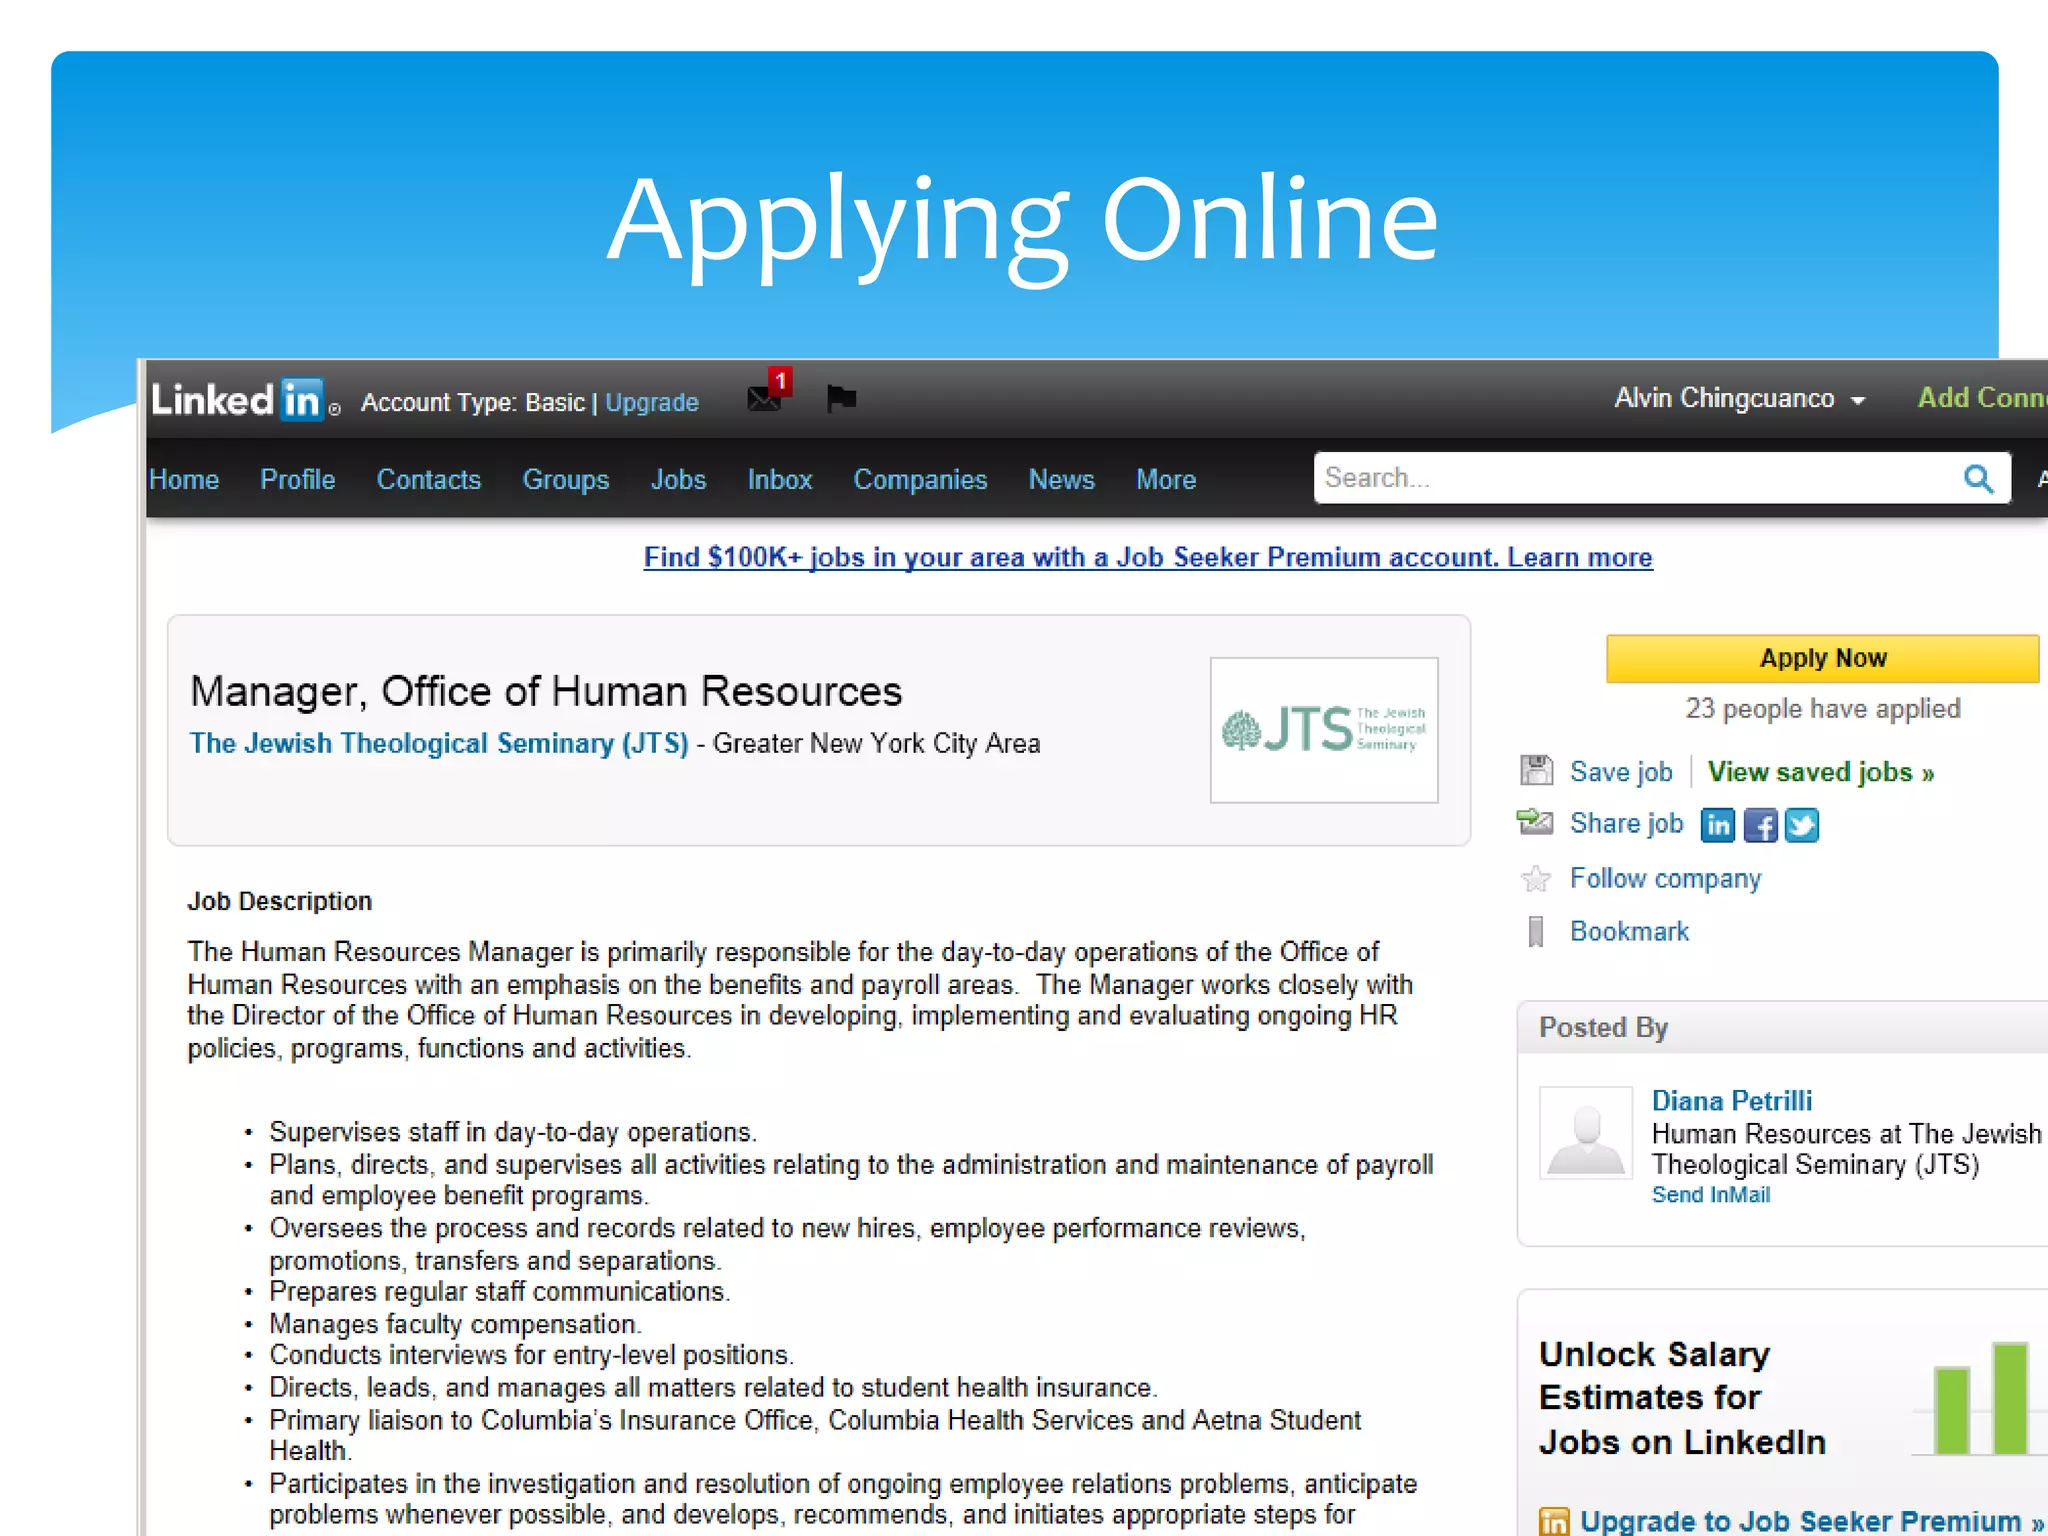
Task: Click the floppy disk save job icon
Action: tap(1536, 771)
